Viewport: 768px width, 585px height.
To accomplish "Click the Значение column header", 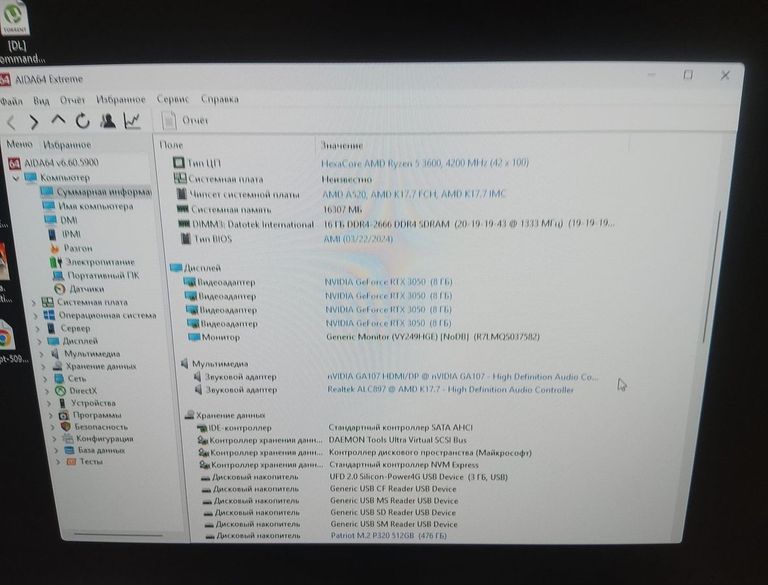I will point(341,146).
